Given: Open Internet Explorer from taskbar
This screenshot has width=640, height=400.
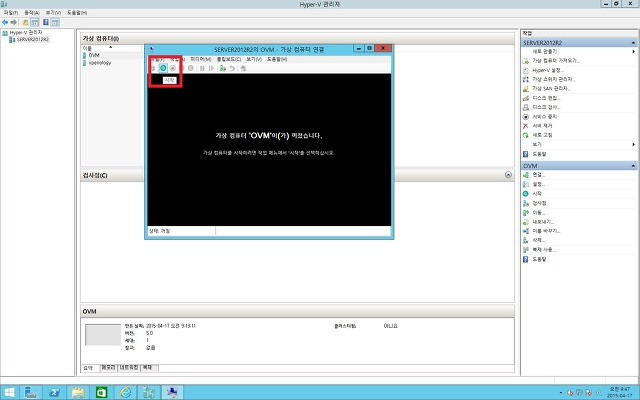Looking at the screenshot, I should [125, 393].
